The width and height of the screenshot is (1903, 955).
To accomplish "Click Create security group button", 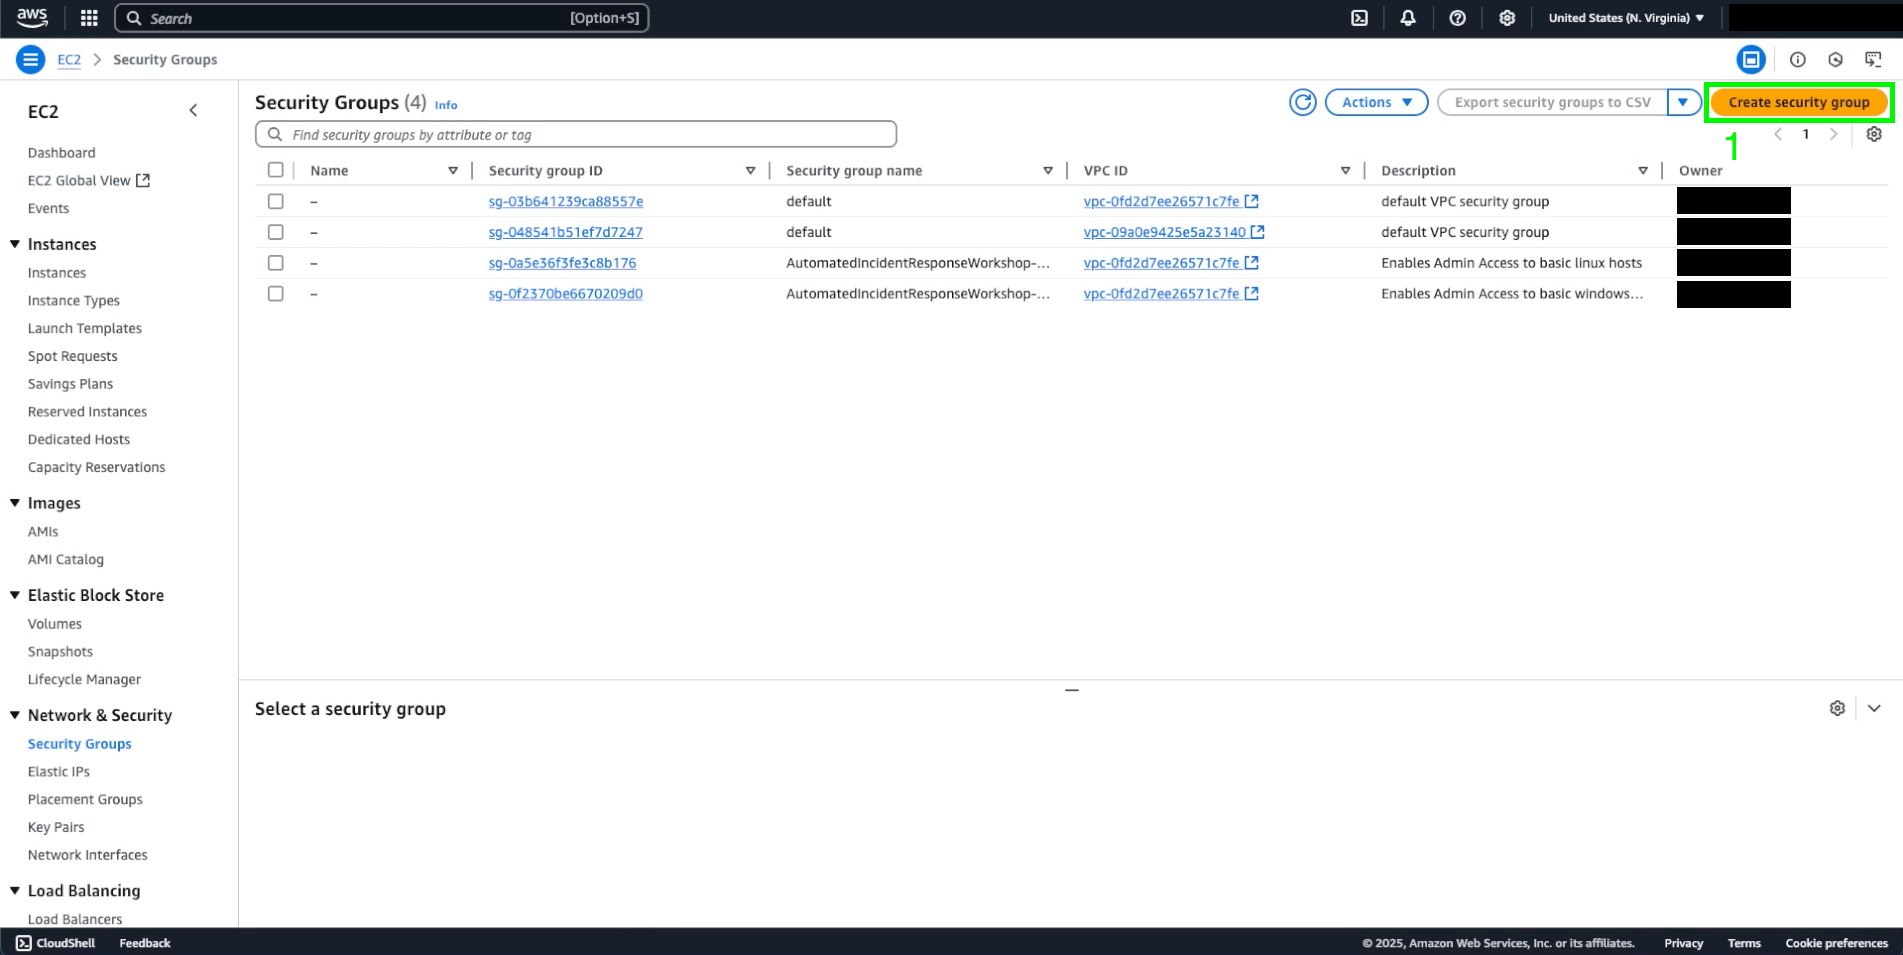I will tap(1798, 102).
